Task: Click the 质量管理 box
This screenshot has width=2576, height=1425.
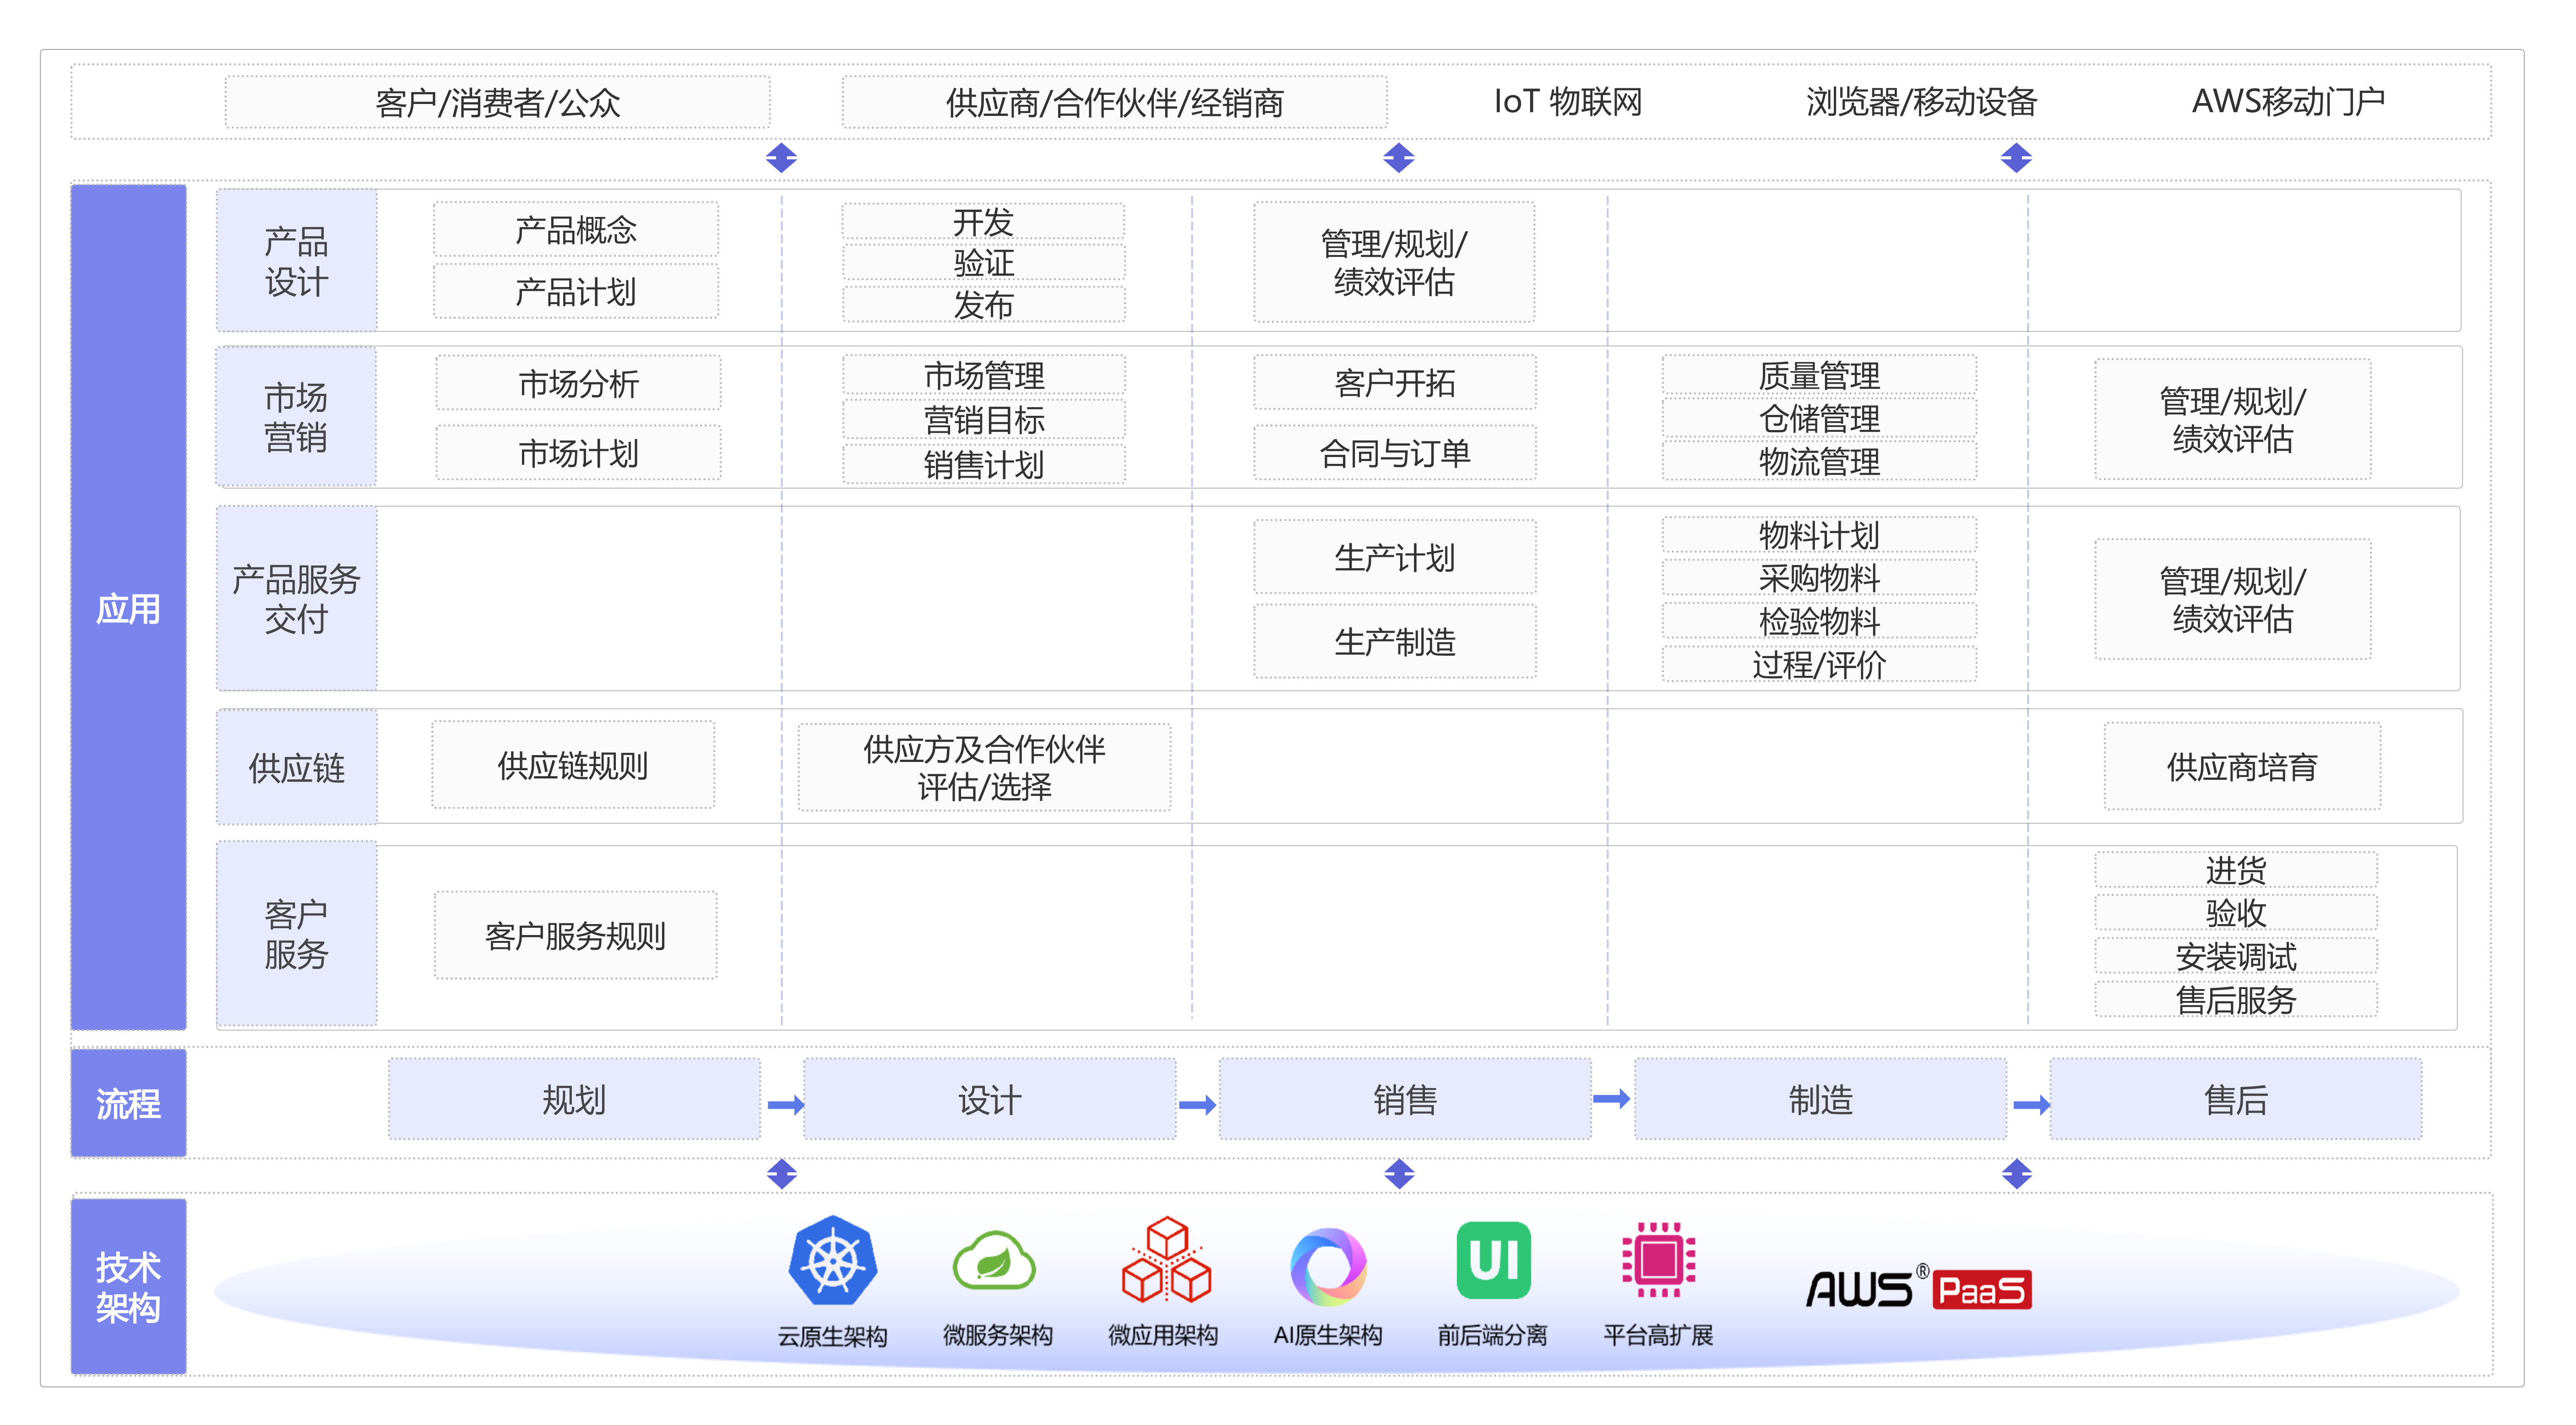Action: tap(1820, 375)
